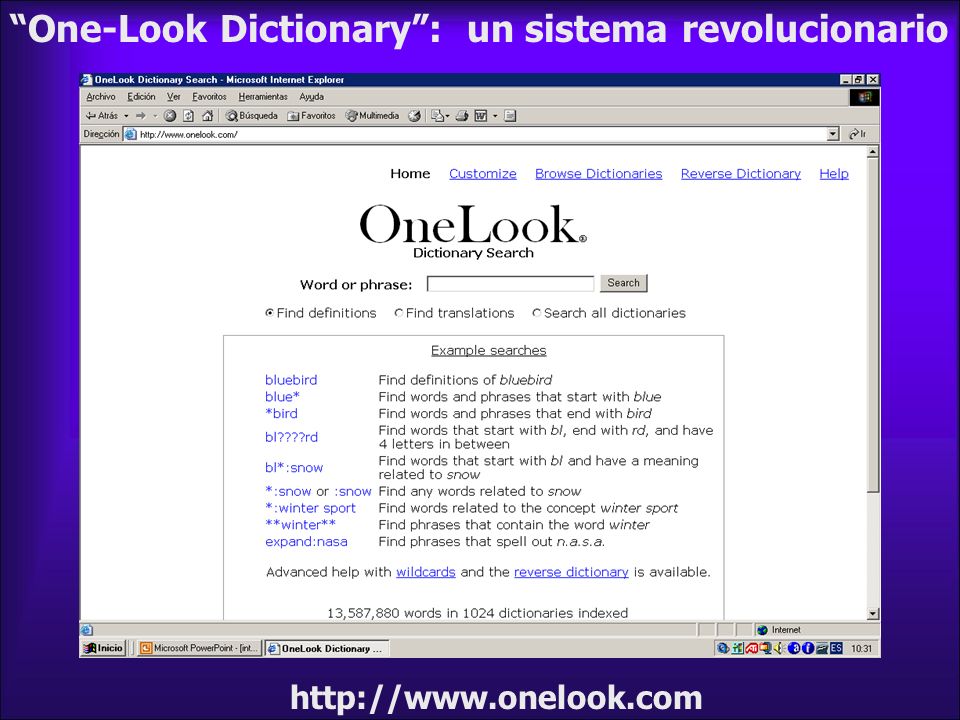The image size is (960, 720).
Task: Open the Multimedia toolbar button
Action: tap(372, 116)
